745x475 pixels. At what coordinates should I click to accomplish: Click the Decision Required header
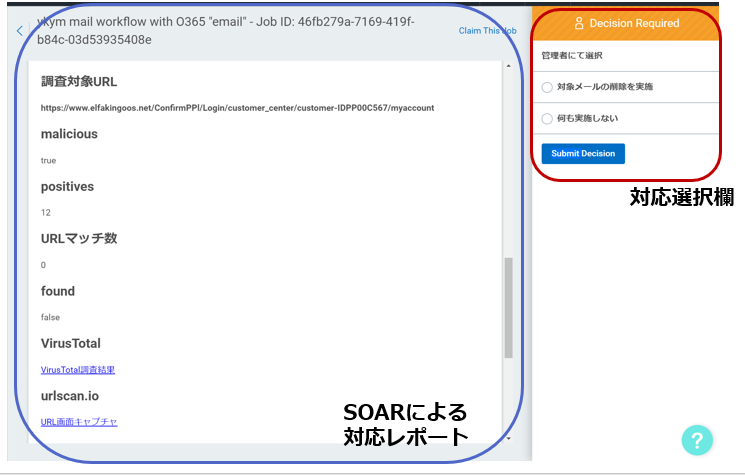tap(625, 23)
